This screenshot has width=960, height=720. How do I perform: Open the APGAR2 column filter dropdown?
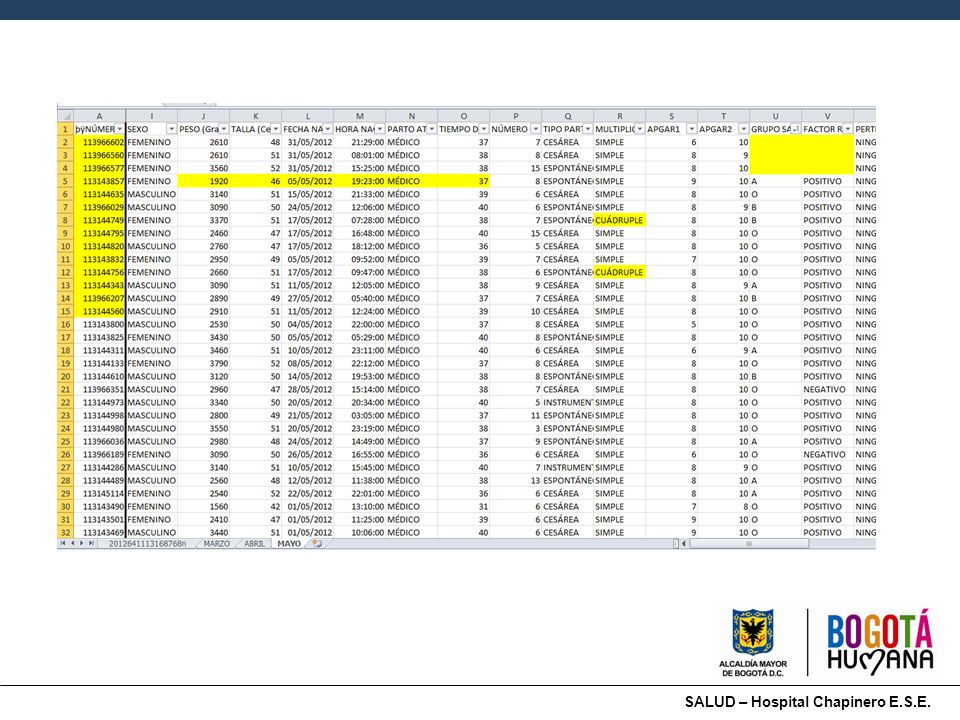click(744, 129)
